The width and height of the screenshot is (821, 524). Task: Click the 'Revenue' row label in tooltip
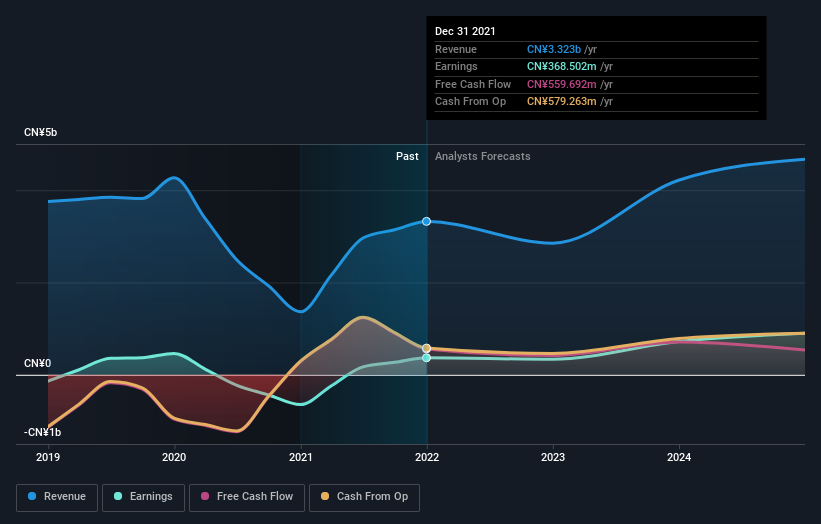tap(456, 49)
